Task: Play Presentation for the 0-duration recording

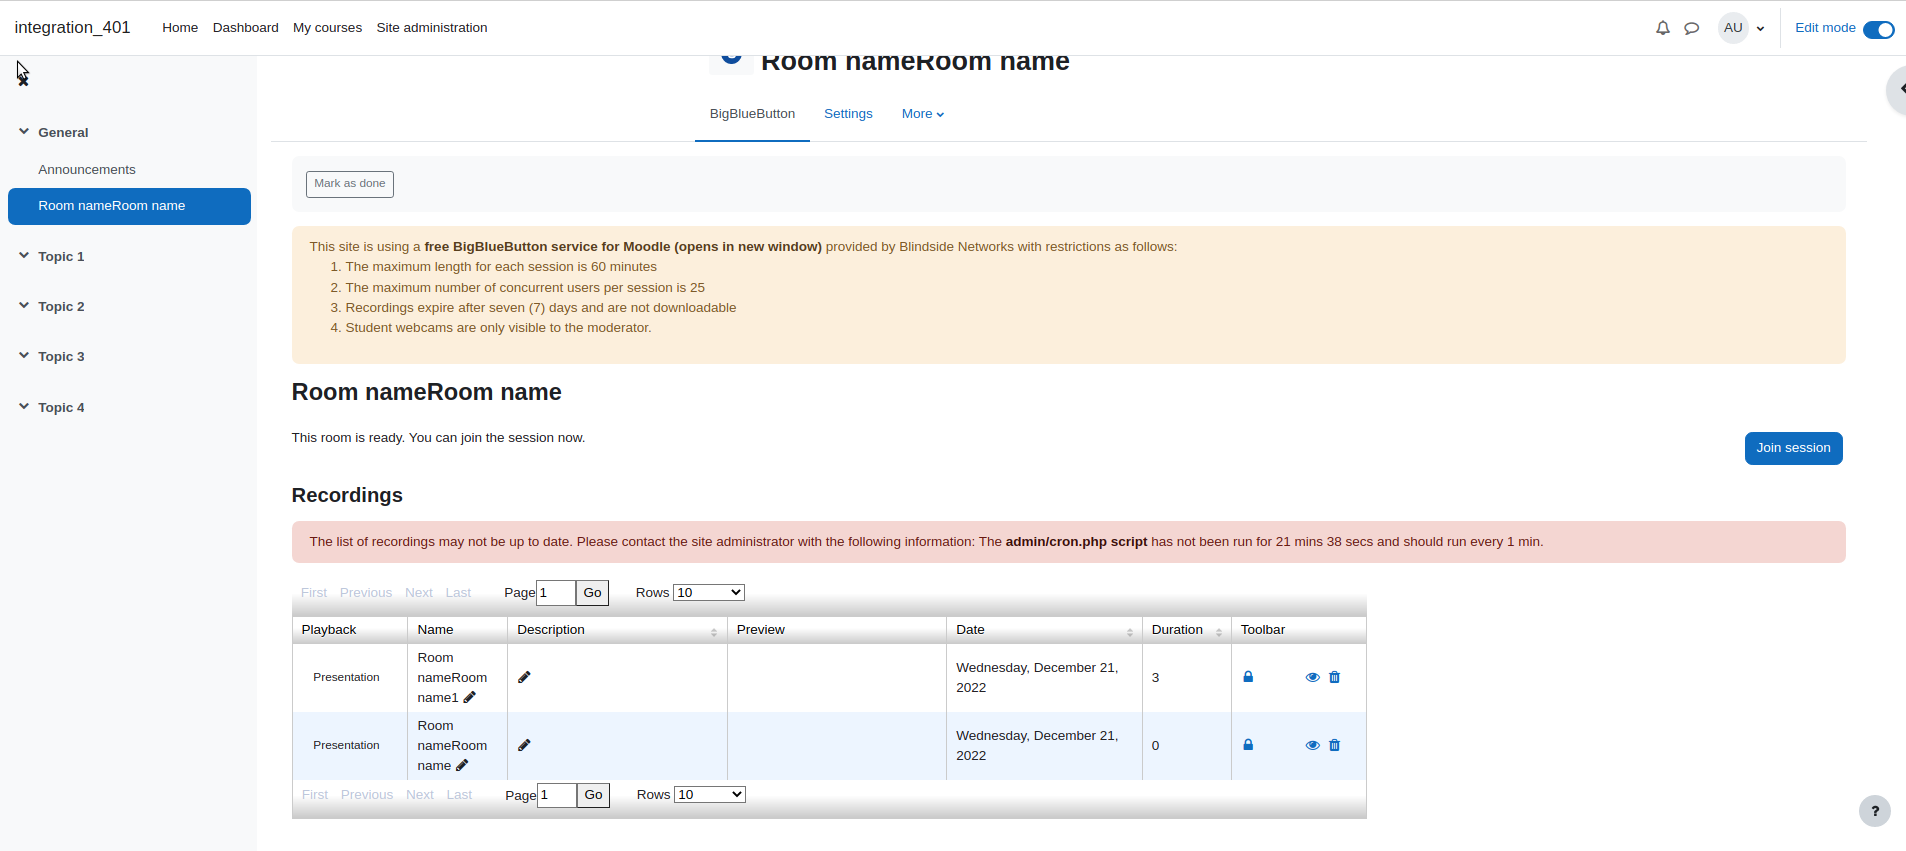Action: [346, 746]
